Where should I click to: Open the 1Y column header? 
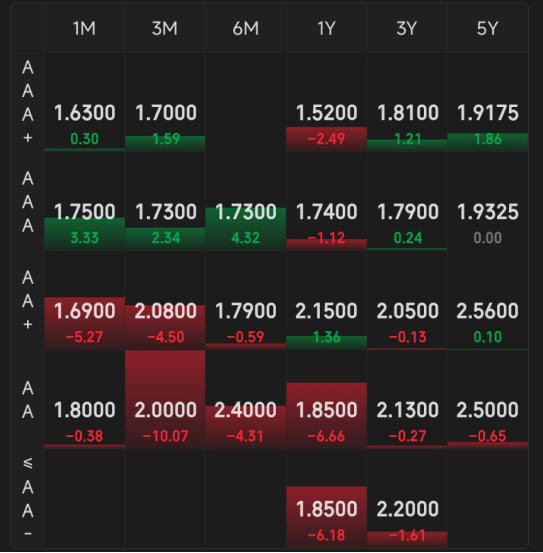[327, 28]
